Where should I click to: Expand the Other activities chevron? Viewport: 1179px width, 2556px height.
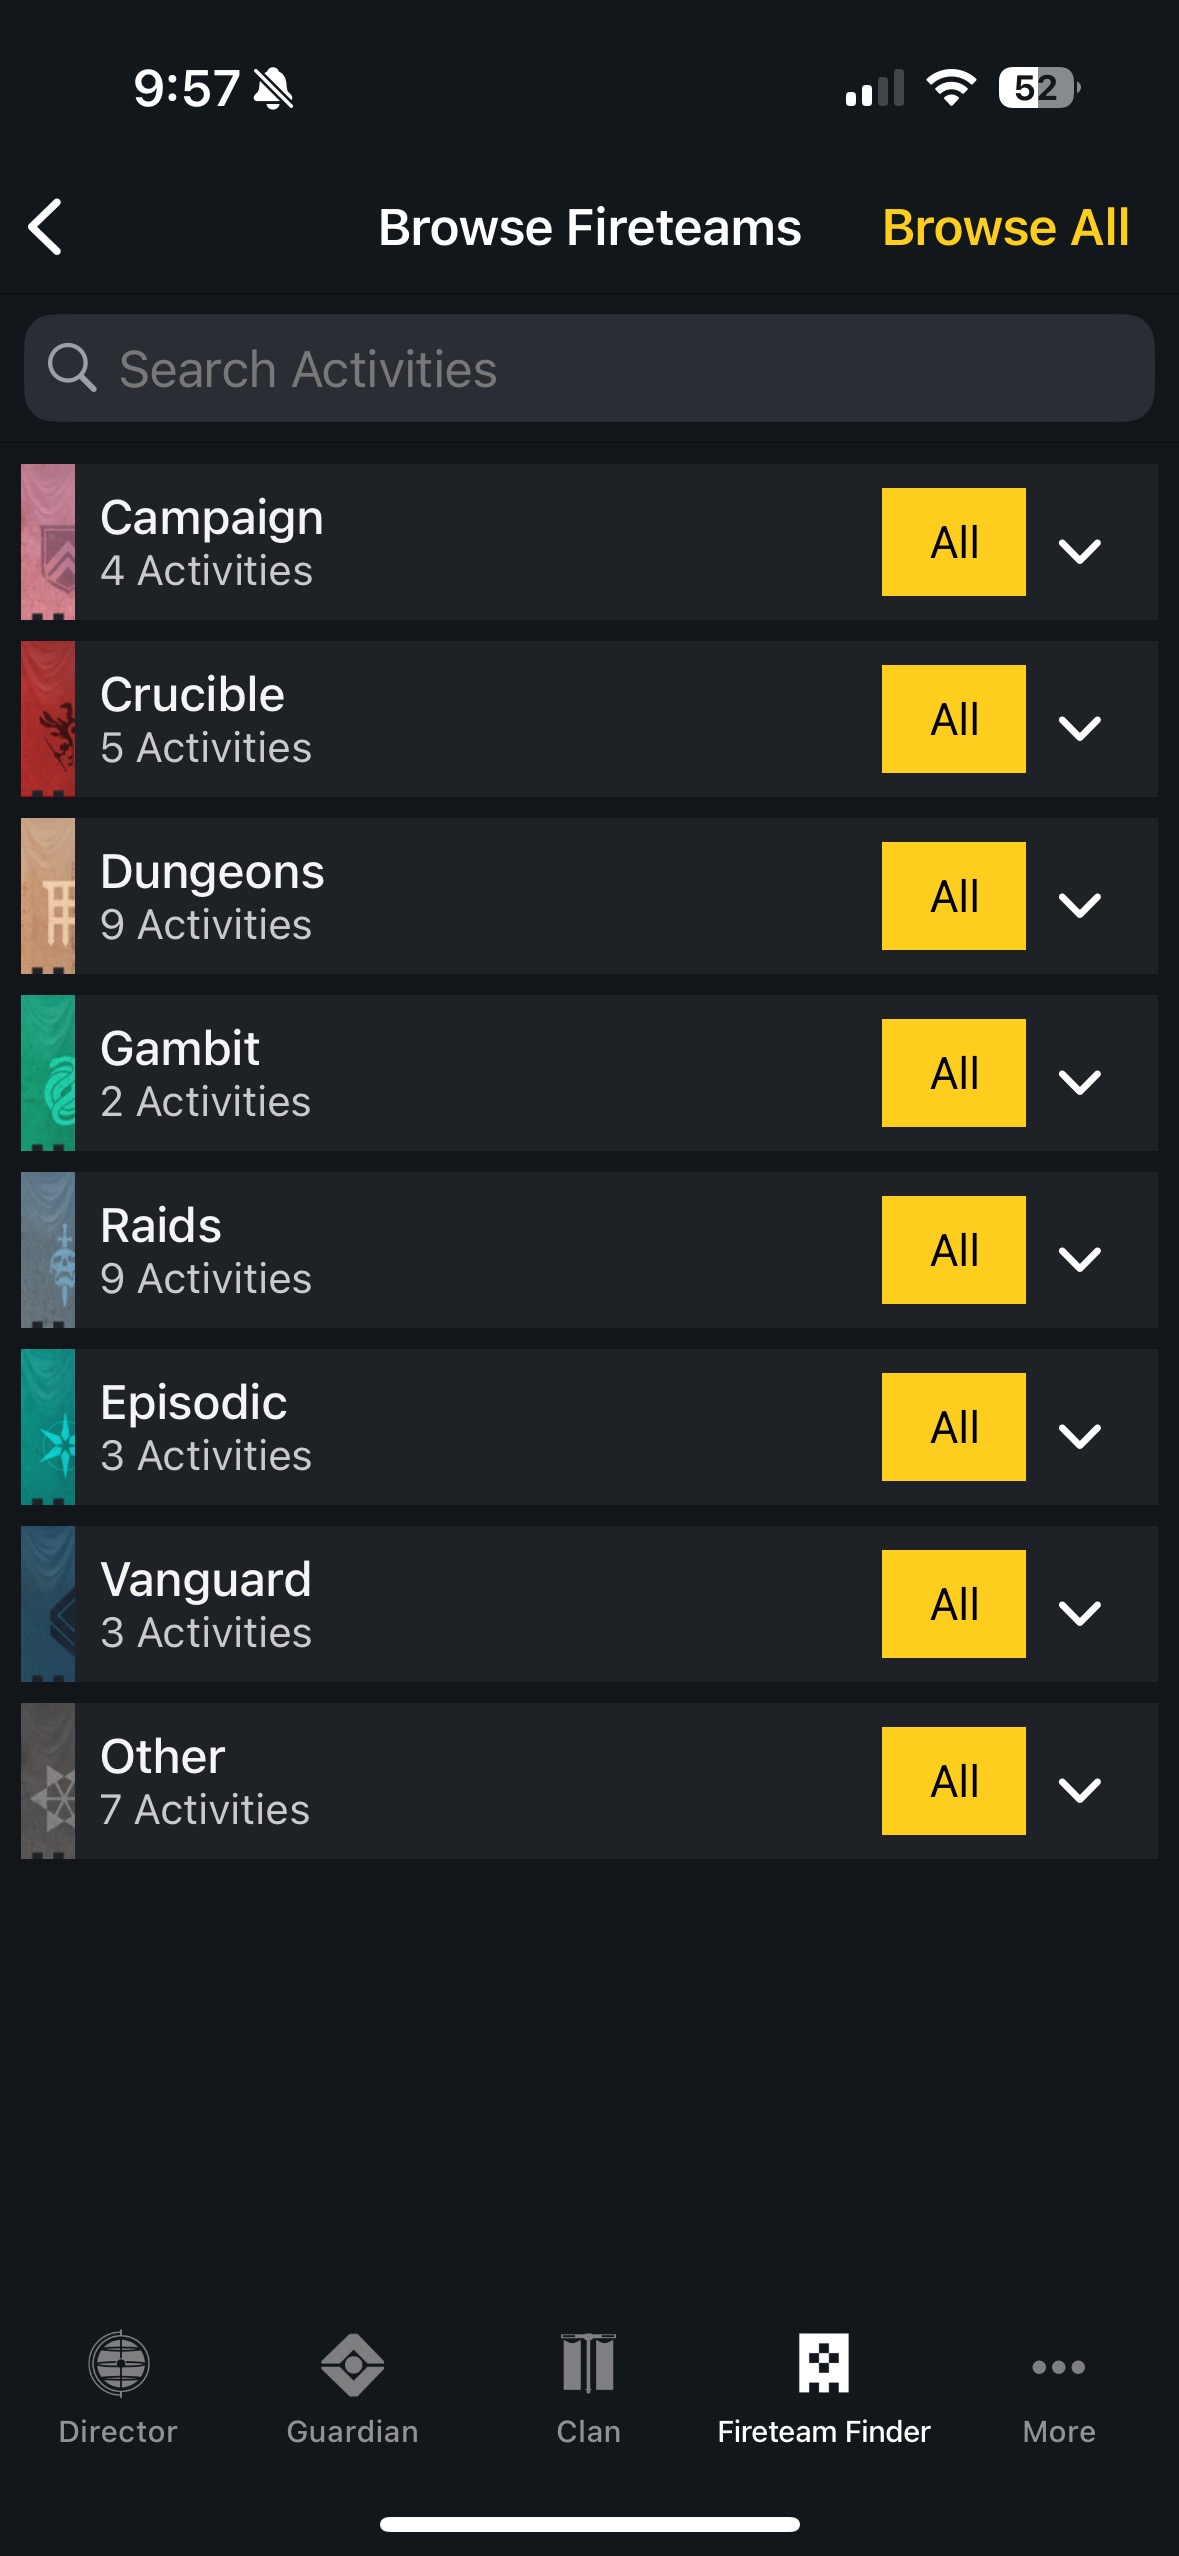[x=1080, y=1788]
